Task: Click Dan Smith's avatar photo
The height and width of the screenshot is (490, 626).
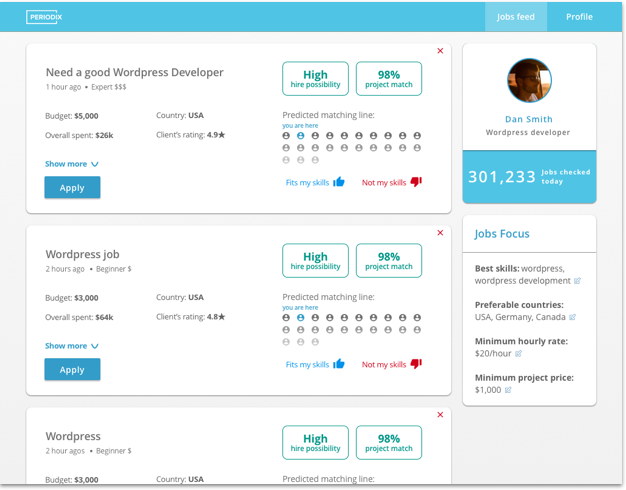Action: click(x=529, y=80)
